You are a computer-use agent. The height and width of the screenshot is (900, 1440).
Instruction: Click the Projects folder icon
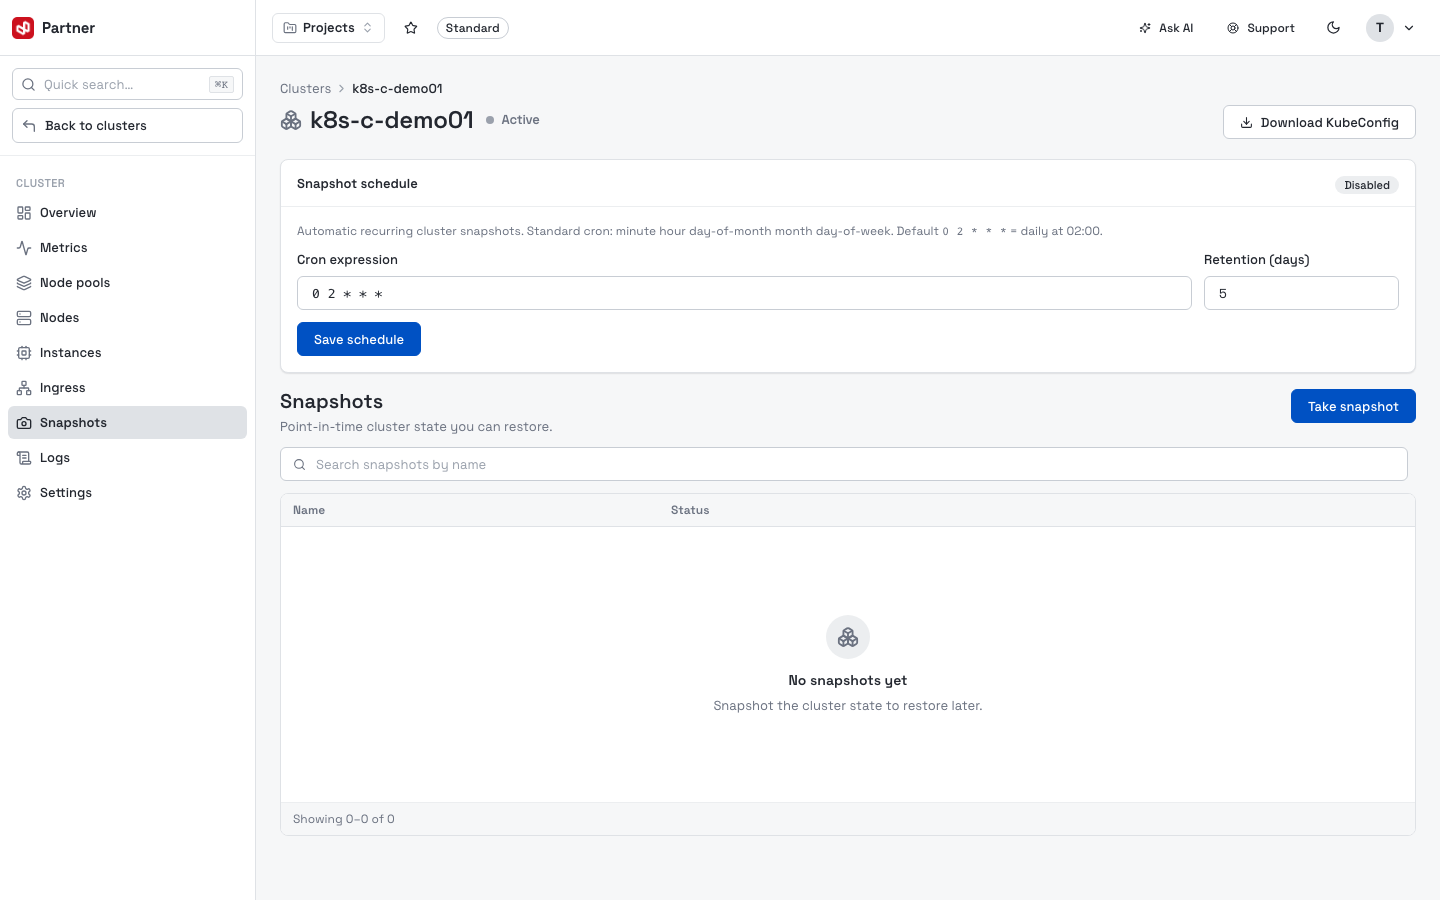click(290, 28)
